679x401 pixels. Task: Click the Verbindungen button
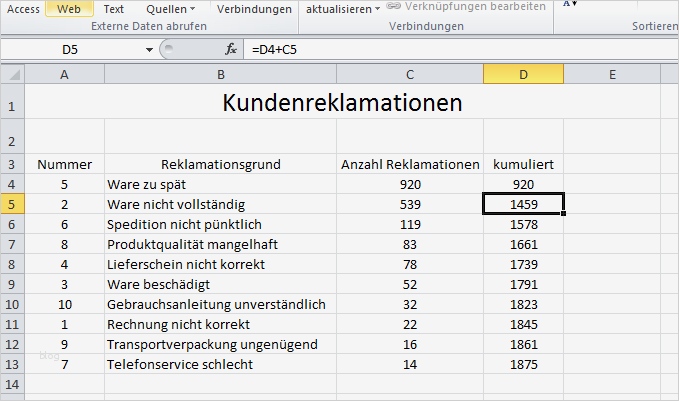tap(254, 9)
